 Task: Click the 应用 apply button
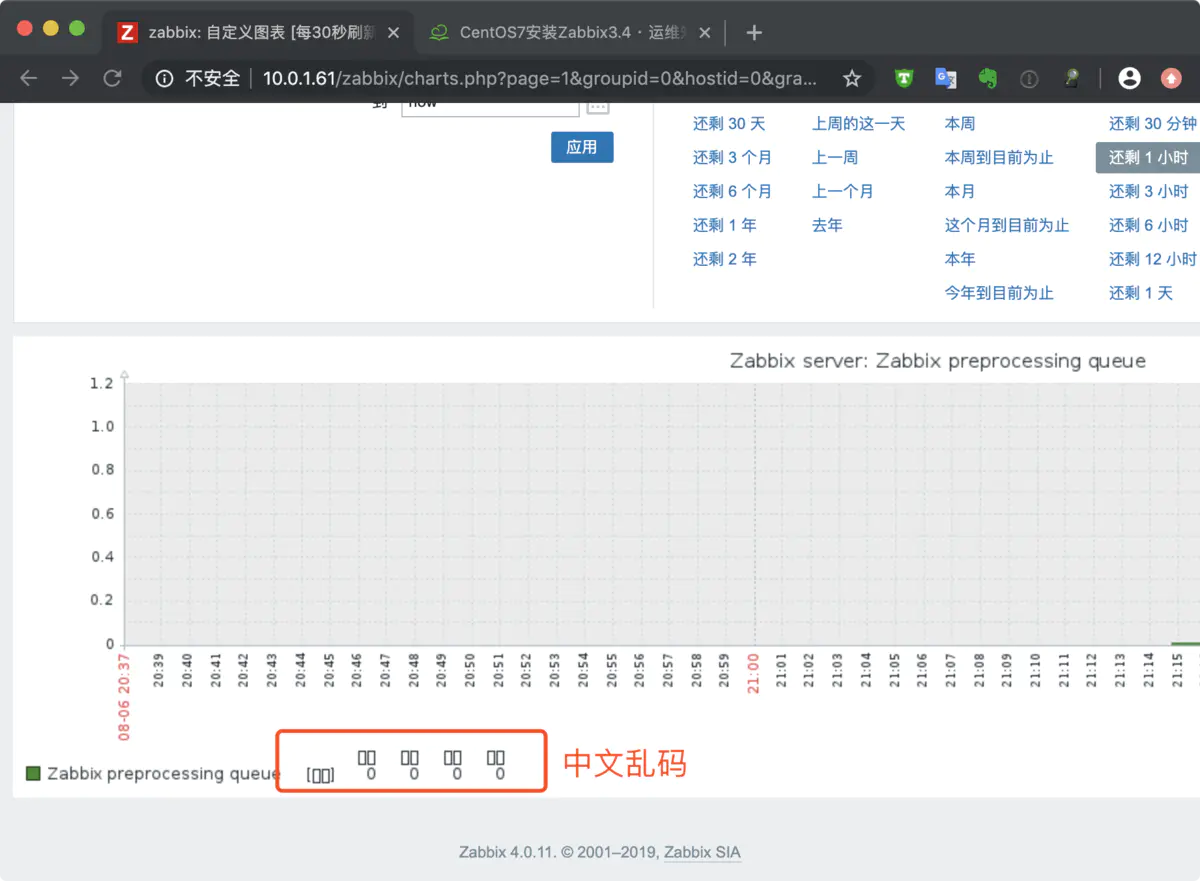point(582,147)
